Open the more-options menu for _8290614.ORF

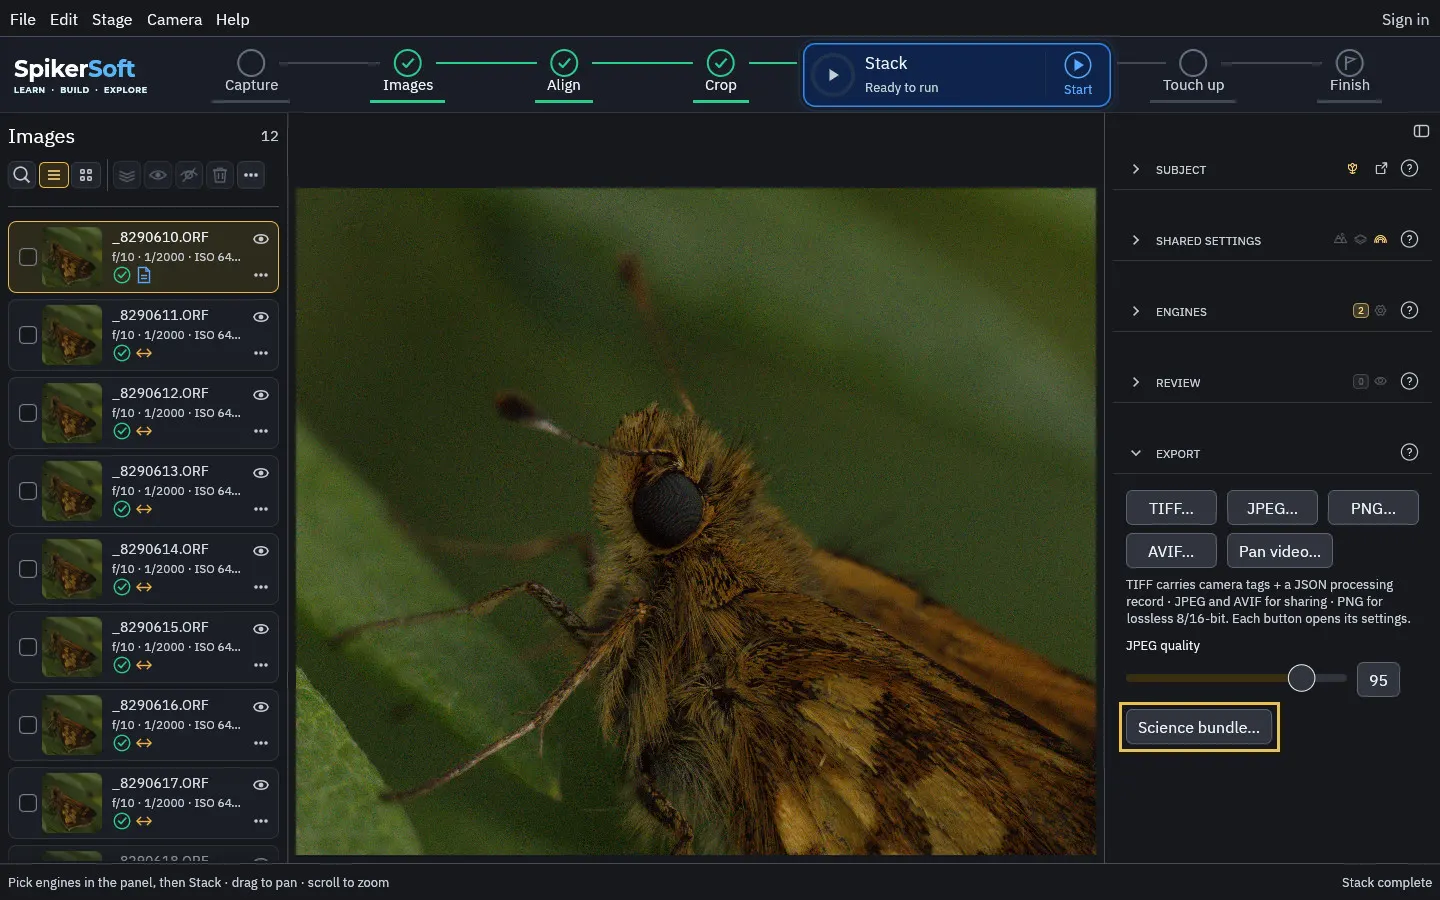[261, 587]
